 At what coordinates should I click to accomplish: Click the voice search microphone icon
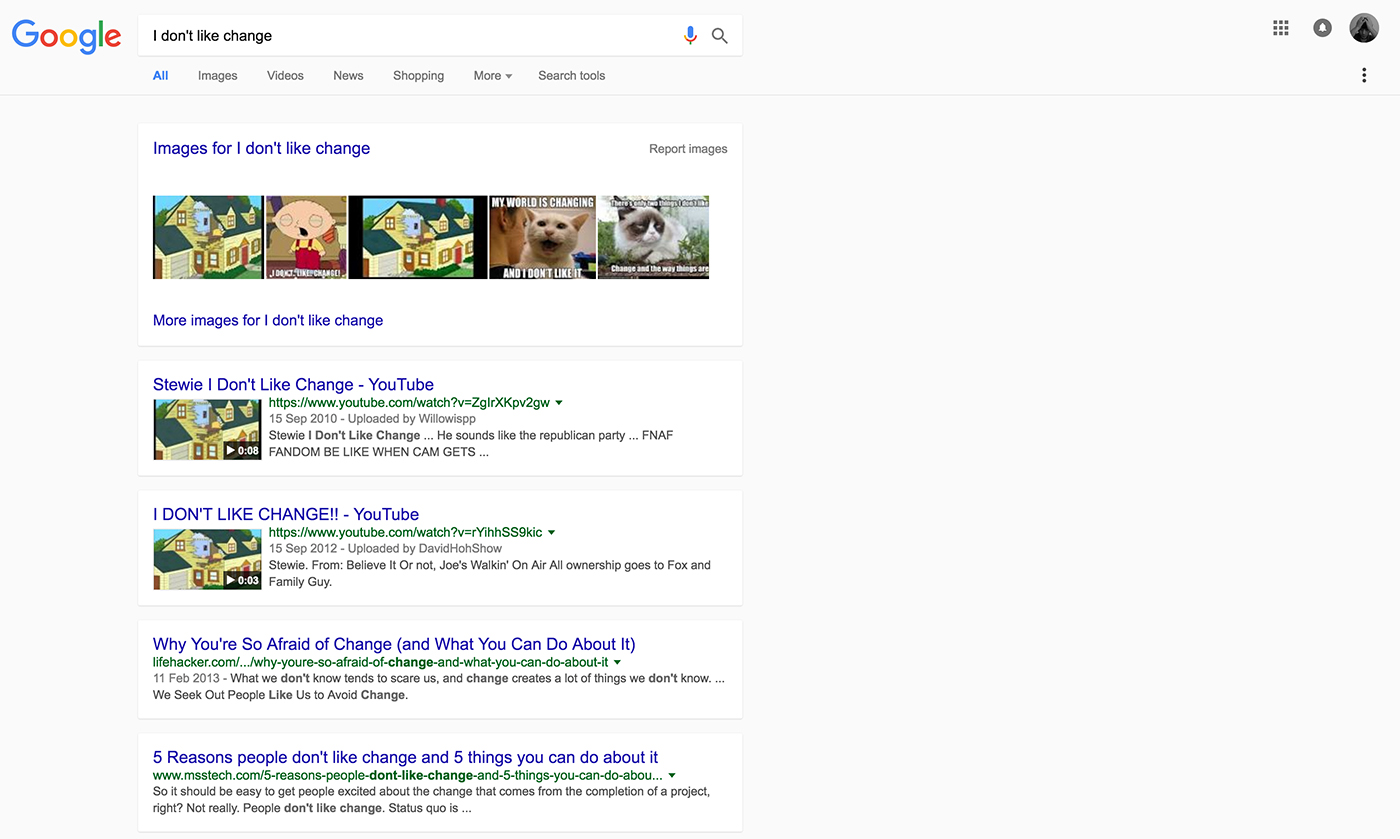pos(690,34)
